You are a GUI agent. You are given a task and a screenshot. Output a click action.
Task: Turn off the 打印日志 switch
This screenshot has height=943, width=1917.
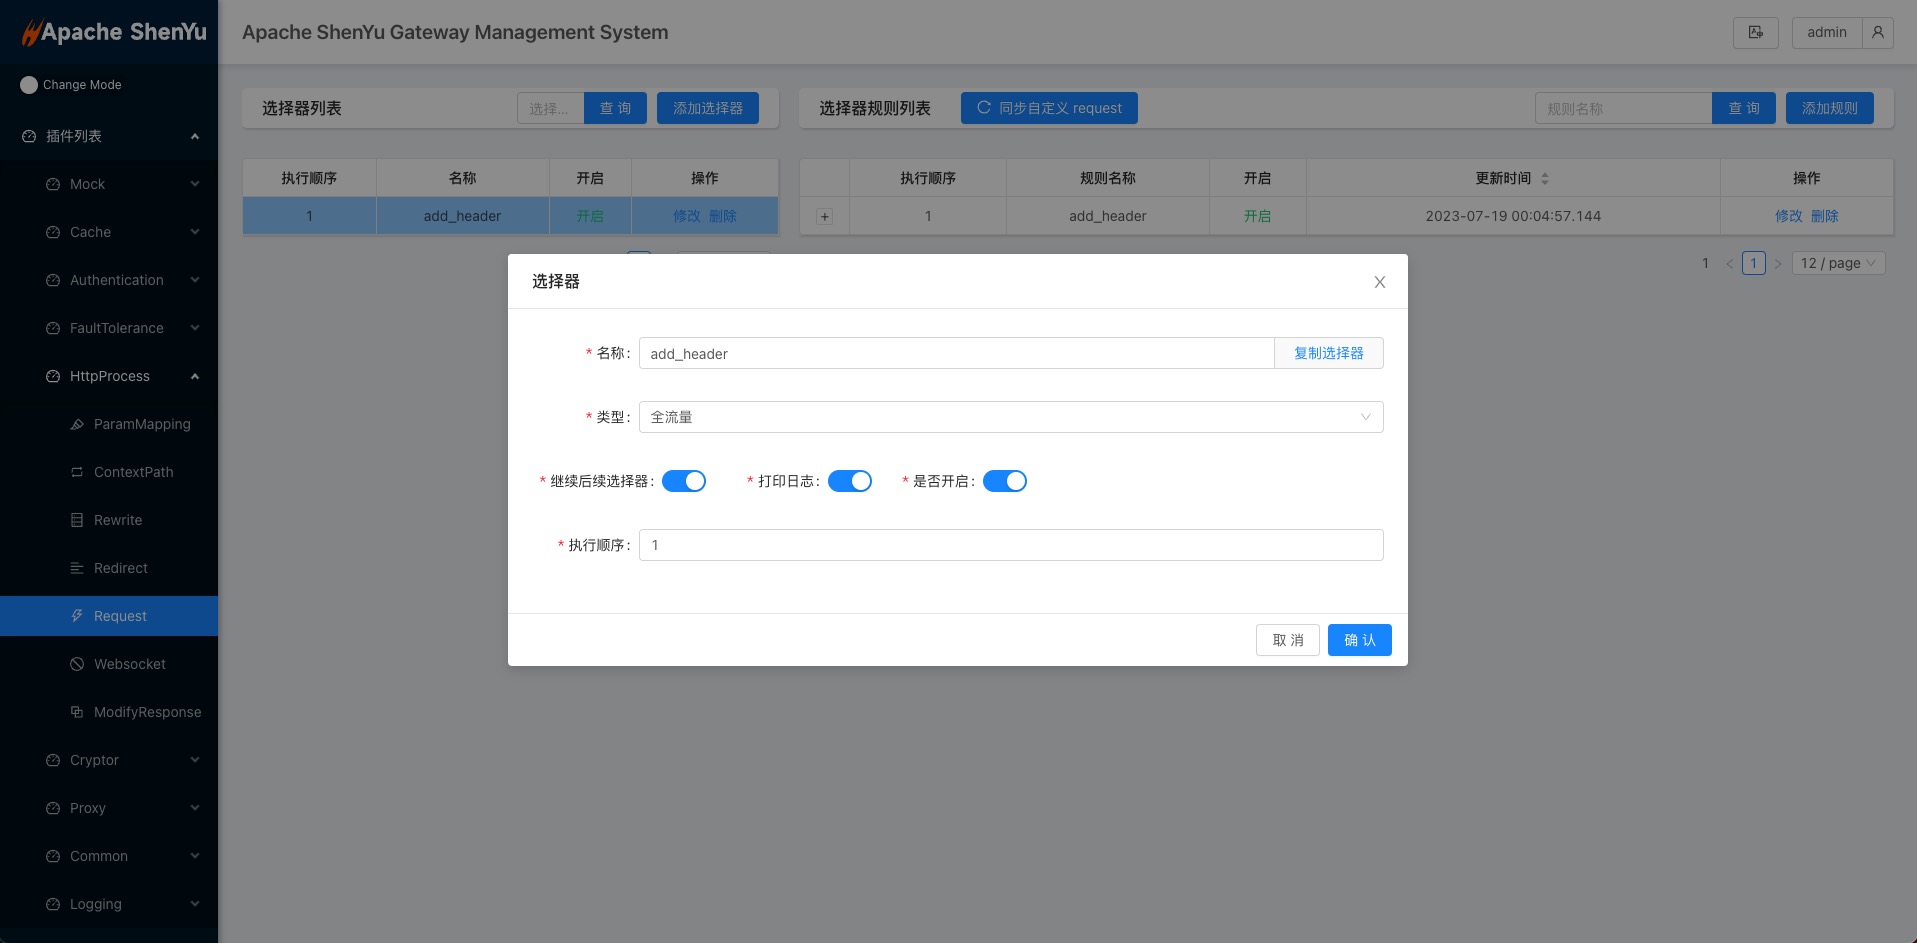[x=850, y=481]
